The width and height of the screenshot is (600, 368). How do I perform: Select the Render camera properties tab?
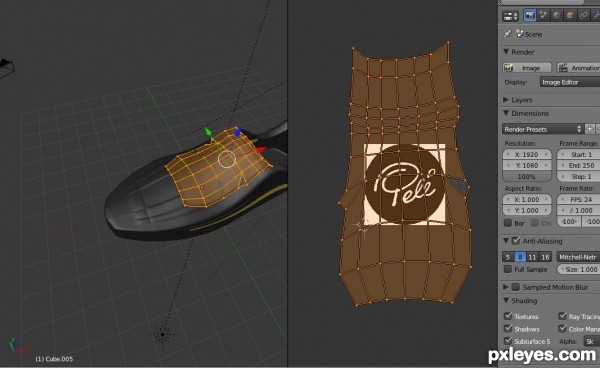click(x=530, y=15)
